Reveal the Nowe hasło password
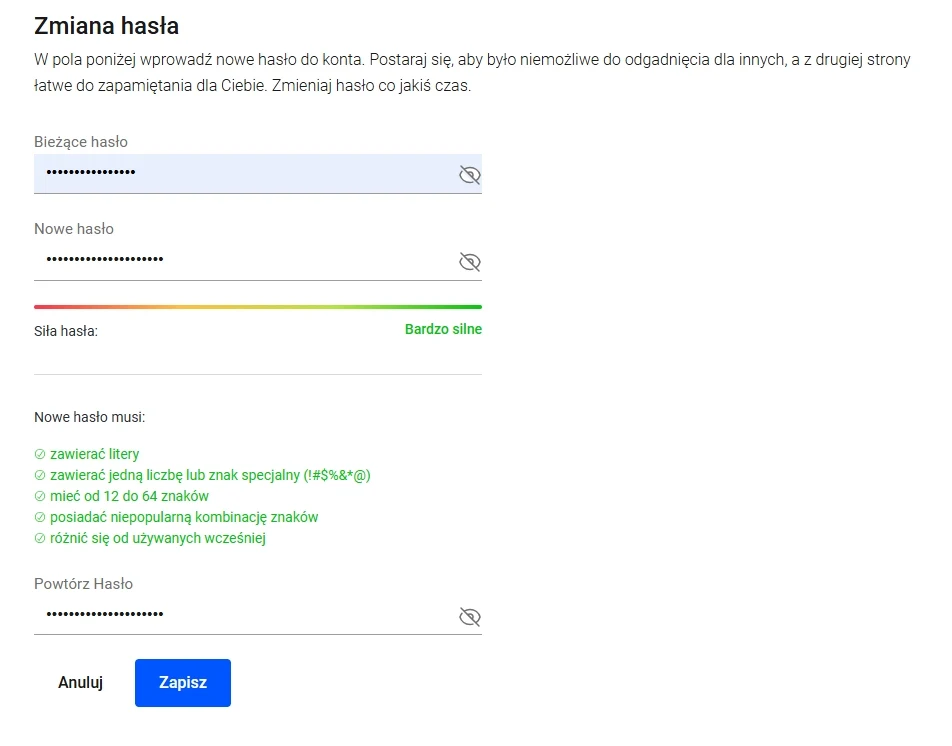Viewport: 952px width, 746px height. point(469,262)
